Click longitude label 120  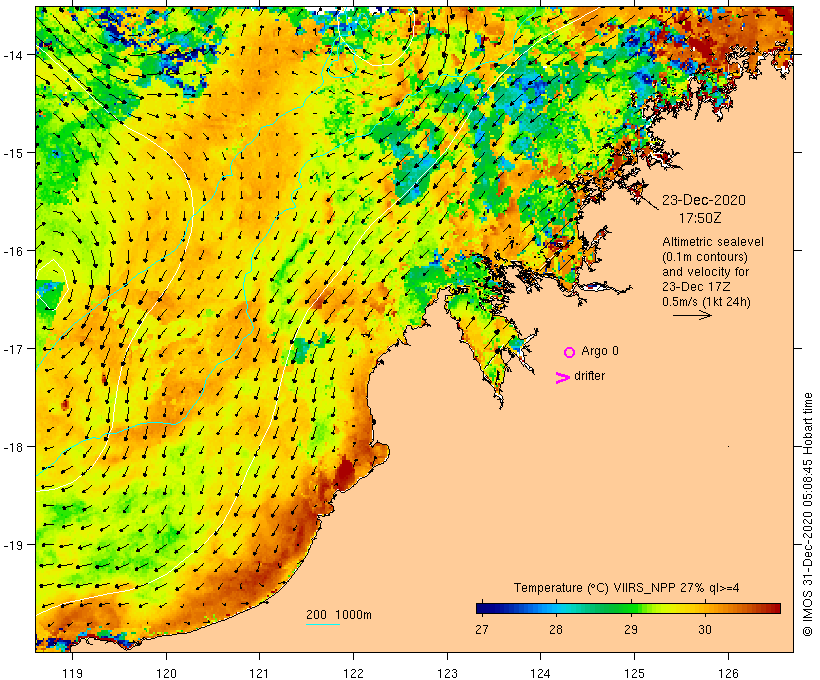(166, 673)
